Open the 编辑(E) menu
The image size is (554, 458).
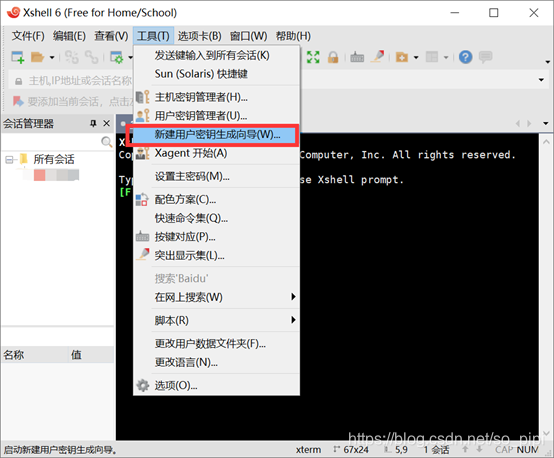[x=69, y=36]
